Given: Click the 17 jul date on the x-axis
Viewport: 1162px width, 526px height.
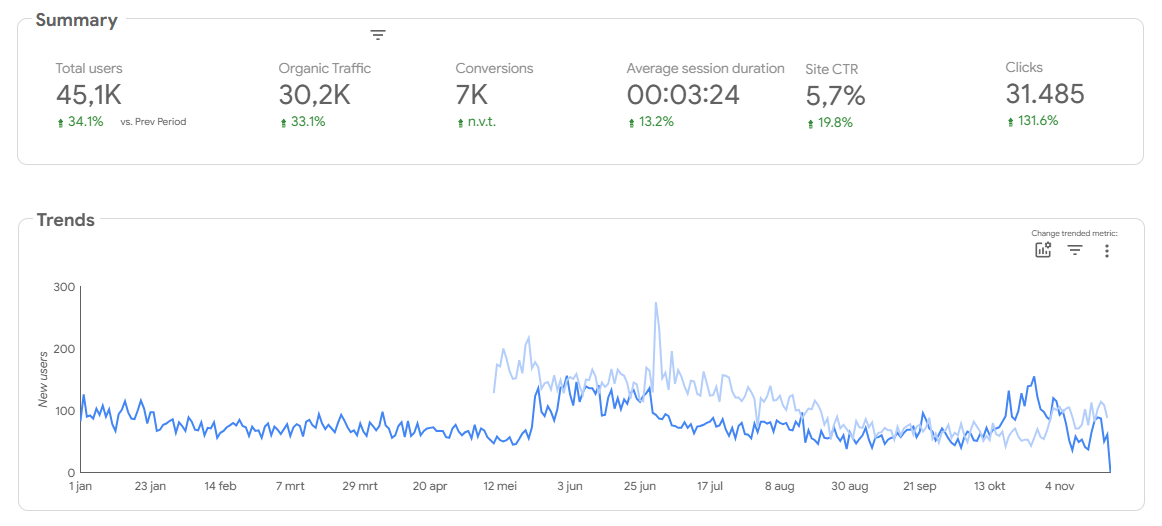Looking at the screenshot, I should (x=709, y=487).
